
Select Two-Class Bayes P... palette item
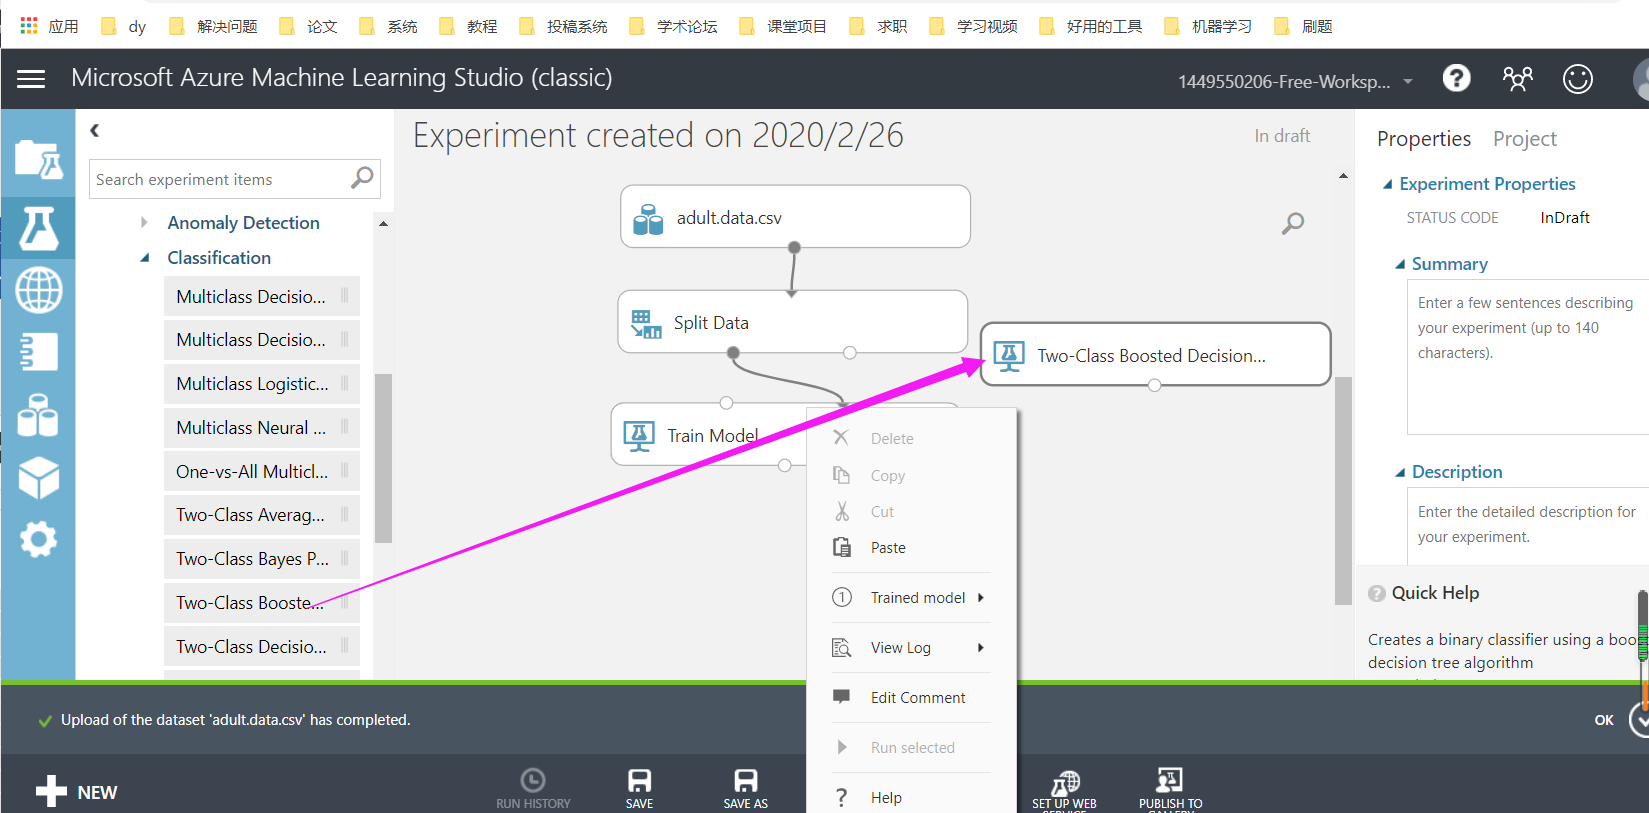262,558
